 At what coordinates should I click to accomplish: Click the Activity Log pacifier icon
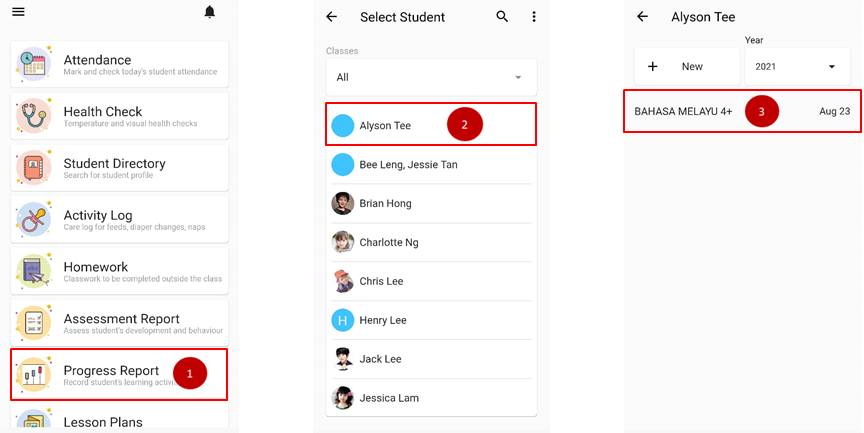[33, 220]
